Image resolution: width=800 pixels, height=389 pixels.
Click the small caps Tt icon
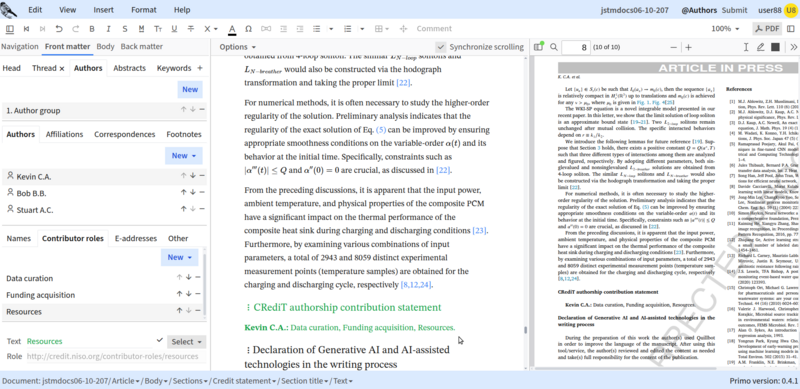click(x=158, y=29)
